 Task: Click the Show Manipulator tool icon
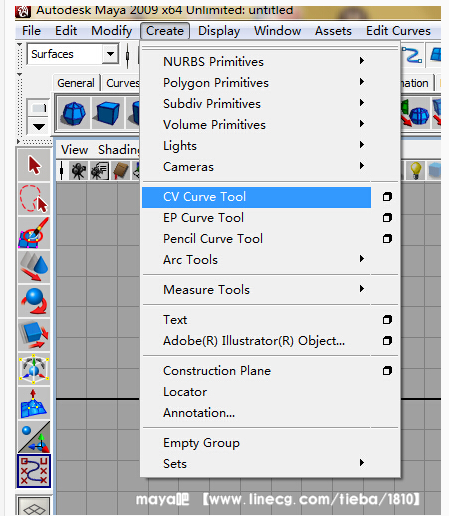pyautogui.click(x=34, y=437)
